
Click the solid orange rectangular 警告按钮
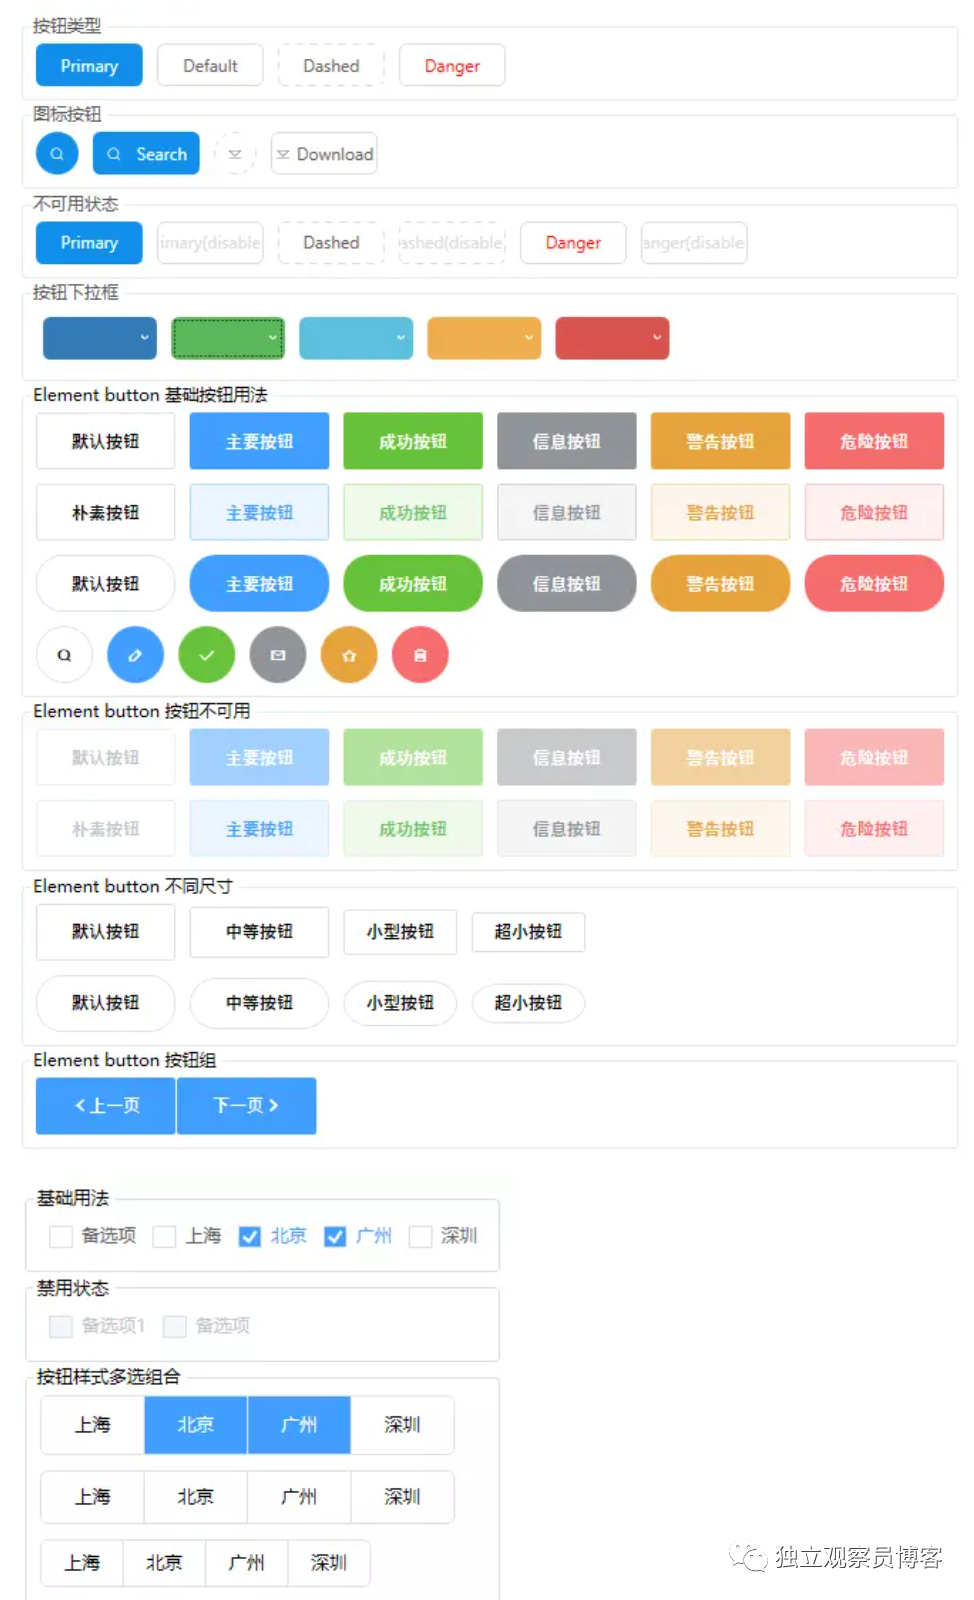coord(720,441)
